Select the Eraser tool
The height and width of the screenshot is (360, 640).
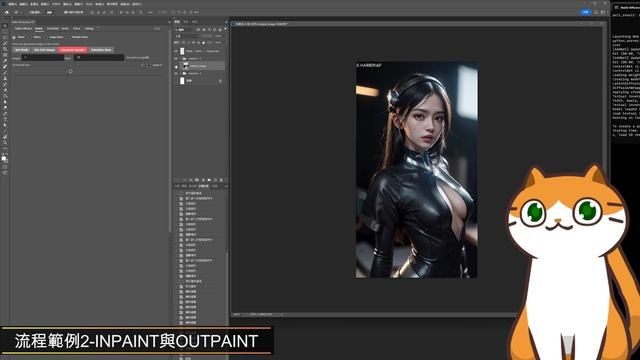coord(5,90)
